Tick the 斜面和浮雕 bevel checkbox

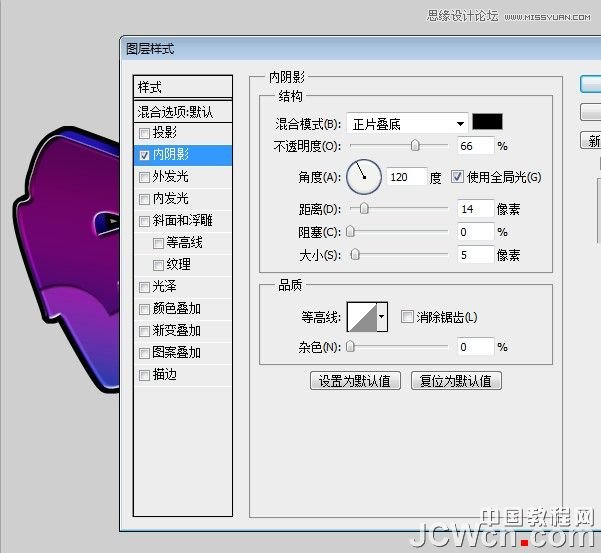point(144,221)
